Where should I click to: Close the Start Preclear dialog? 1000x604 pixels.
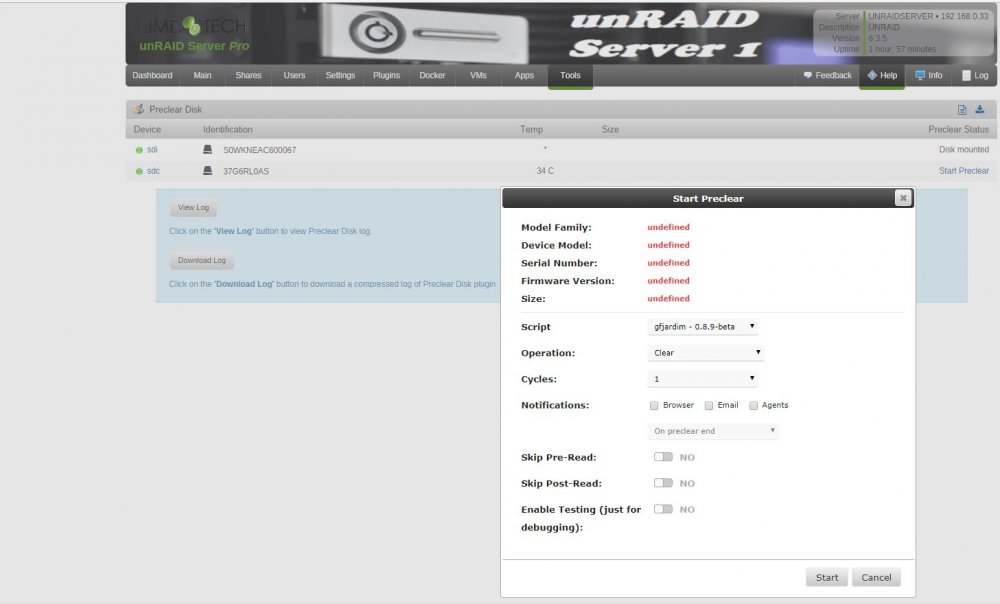pyautogui.click(x=902, y=198)
